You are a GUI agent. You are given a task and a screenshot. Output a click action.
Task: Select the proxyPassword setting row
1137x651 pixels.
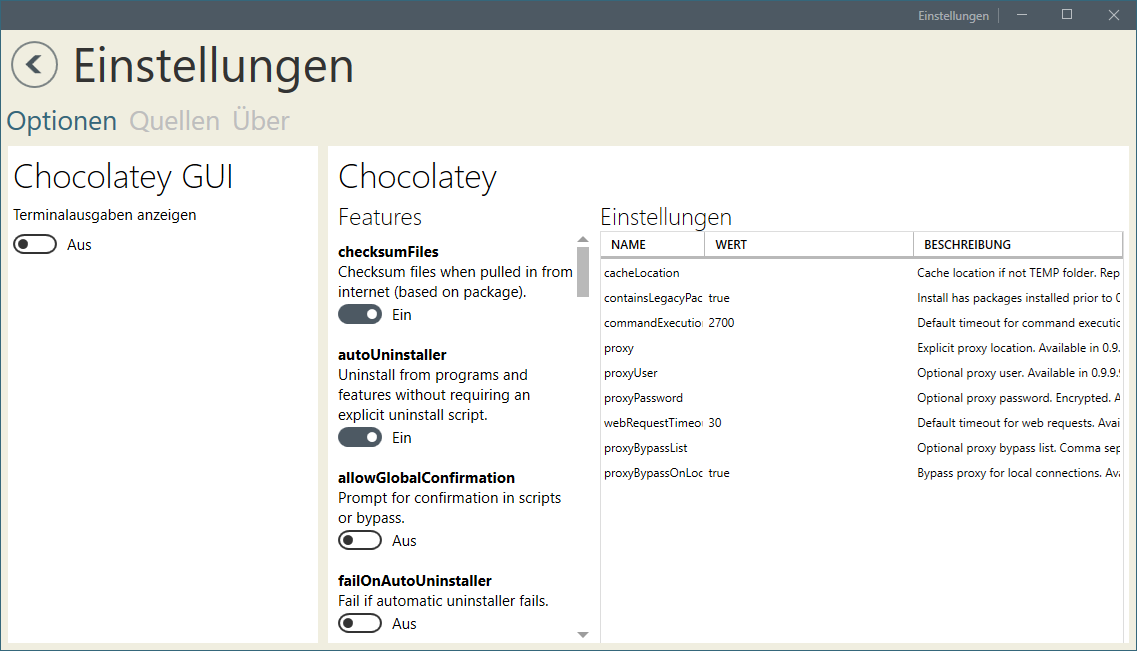pyautogui.click(x=861, y=398)
